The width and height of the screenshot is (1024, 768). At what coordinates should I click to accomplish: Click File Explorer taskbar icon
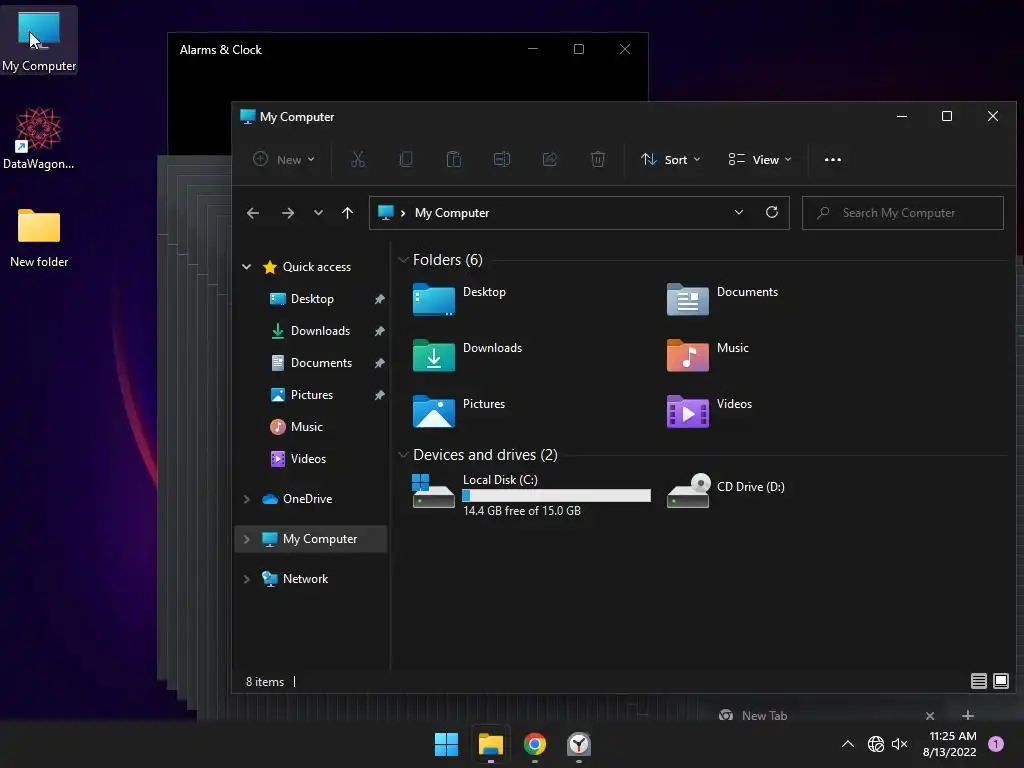(490, 744)
